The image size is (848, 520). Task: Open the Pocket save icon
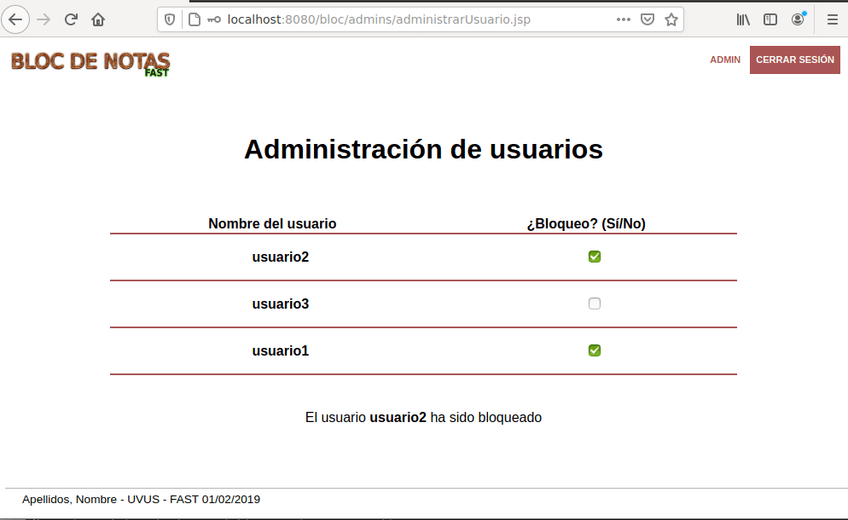tap(648, 19)
